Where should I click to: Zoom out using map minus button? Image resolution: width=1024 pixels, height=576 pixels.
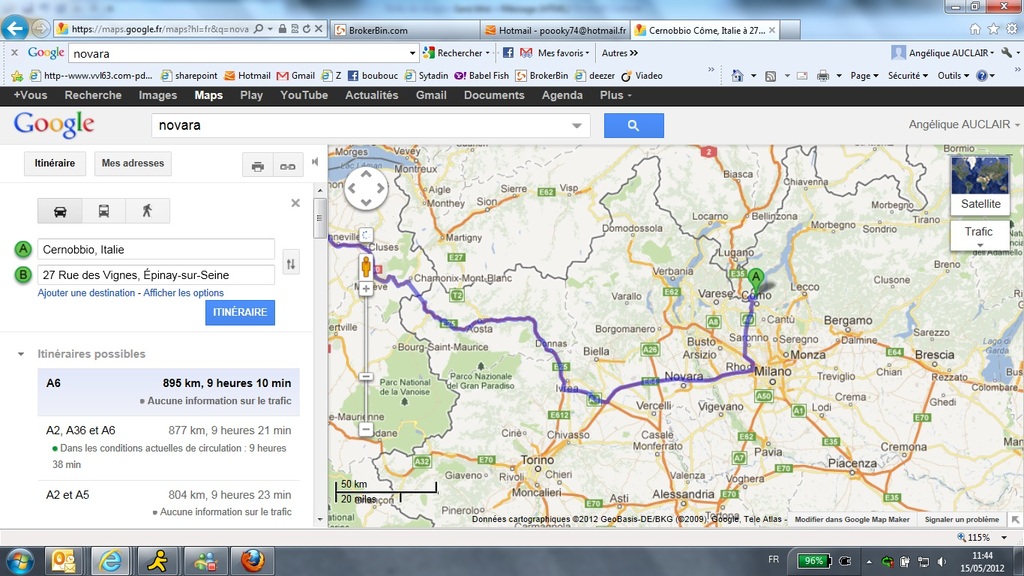tap(367, 429)
